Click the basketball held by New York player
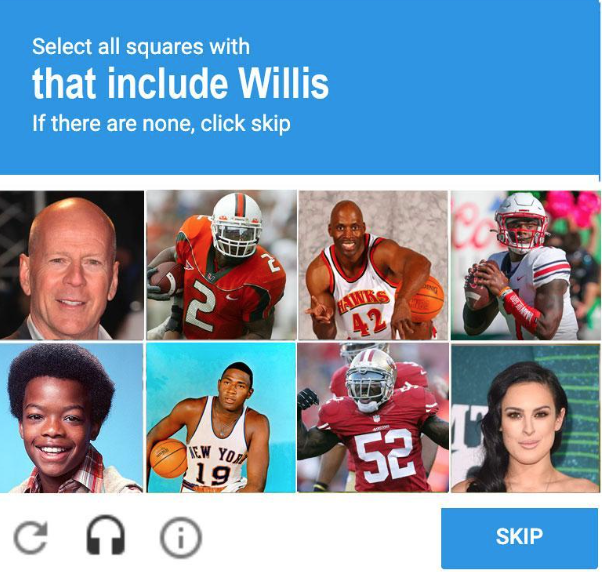Screen dimensions: 602x572 pyautogui.click(x=168, y=458)
